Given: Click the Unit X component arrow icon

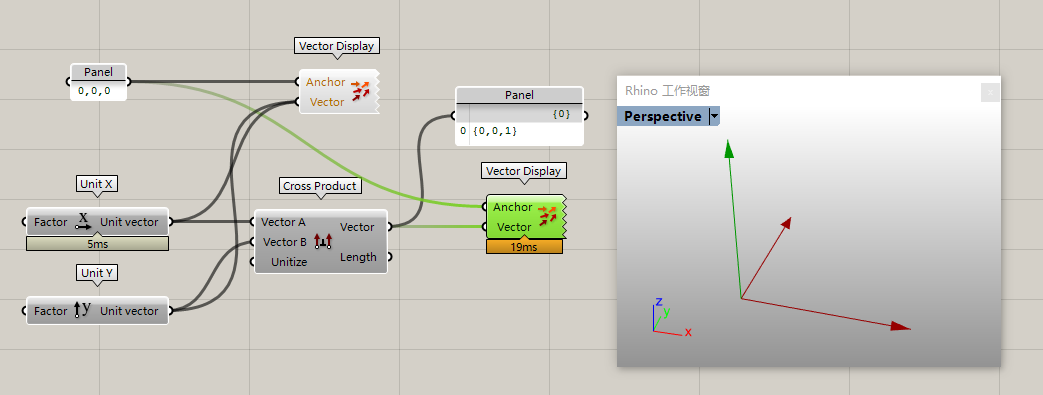Looking at the screenshot, I should click(84, 221).
